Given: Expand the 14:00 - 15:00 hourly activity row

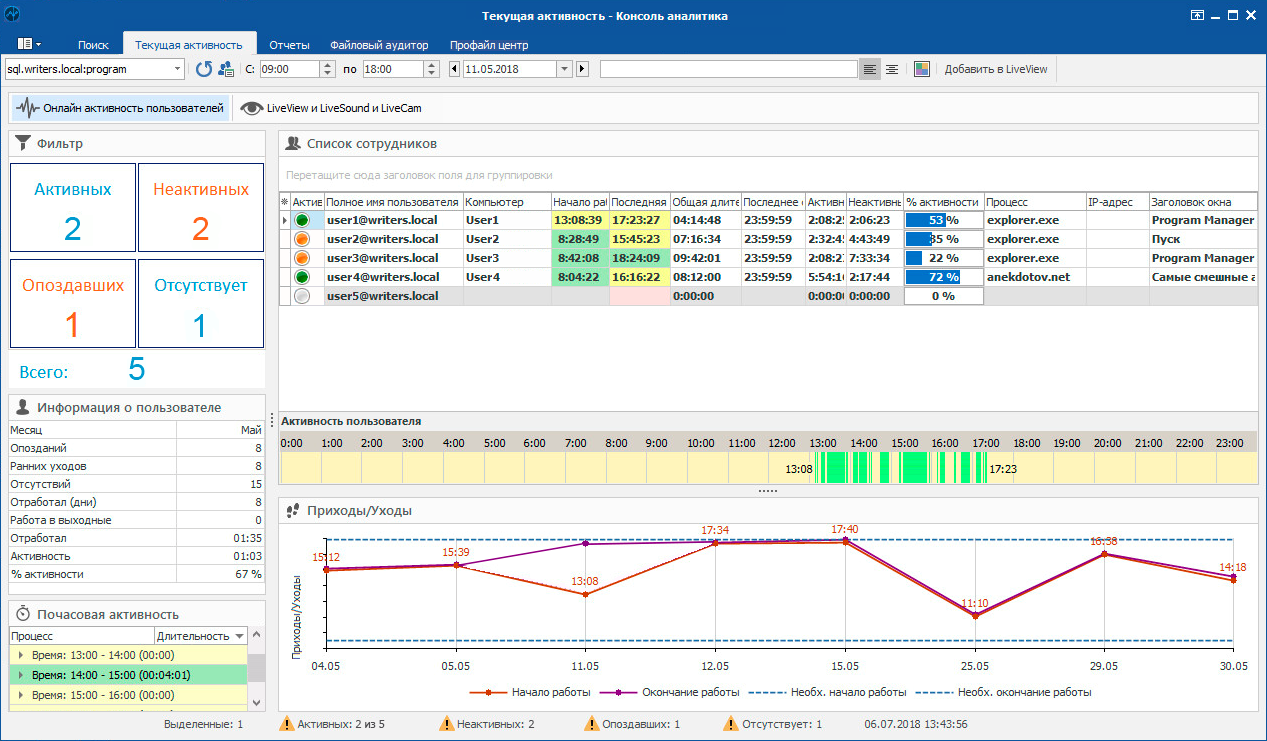Looking at the screenshot, I should coord(20,675).
